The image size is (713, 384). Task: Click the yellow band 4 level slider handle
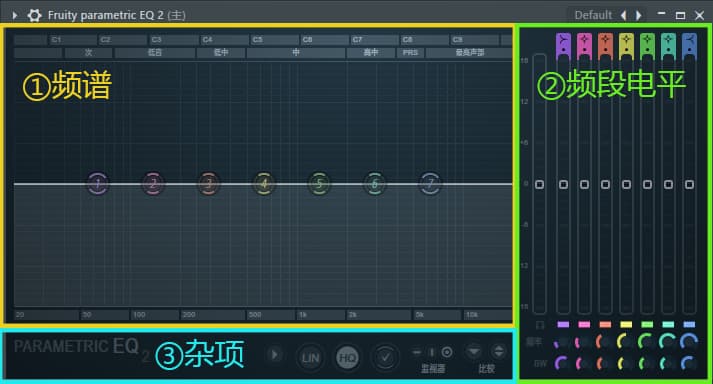[x=626, y=184]
